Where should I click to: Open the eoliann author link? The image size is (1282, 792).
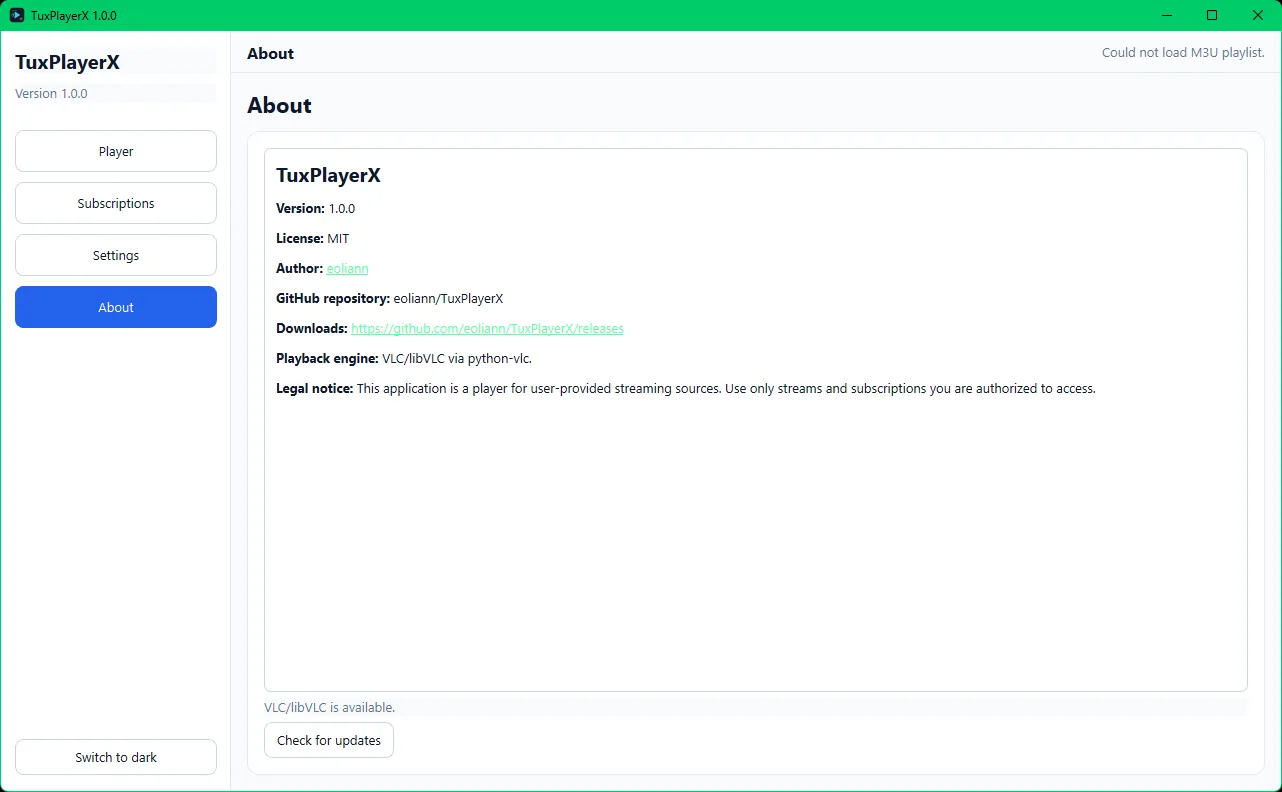pyautogui.click(x=347, y=269)
